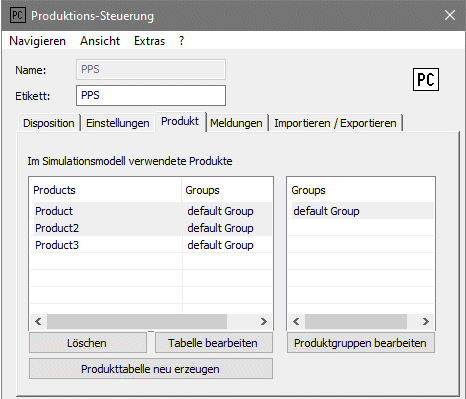This screenshot has width=466, height=399.
Task: Click Groups column header in products table
Action: [227, 190]
